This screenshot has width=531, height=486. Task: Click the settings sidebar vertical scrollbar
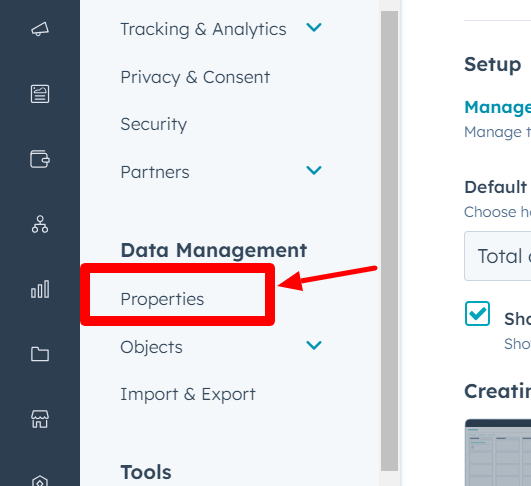coord(389,241)
